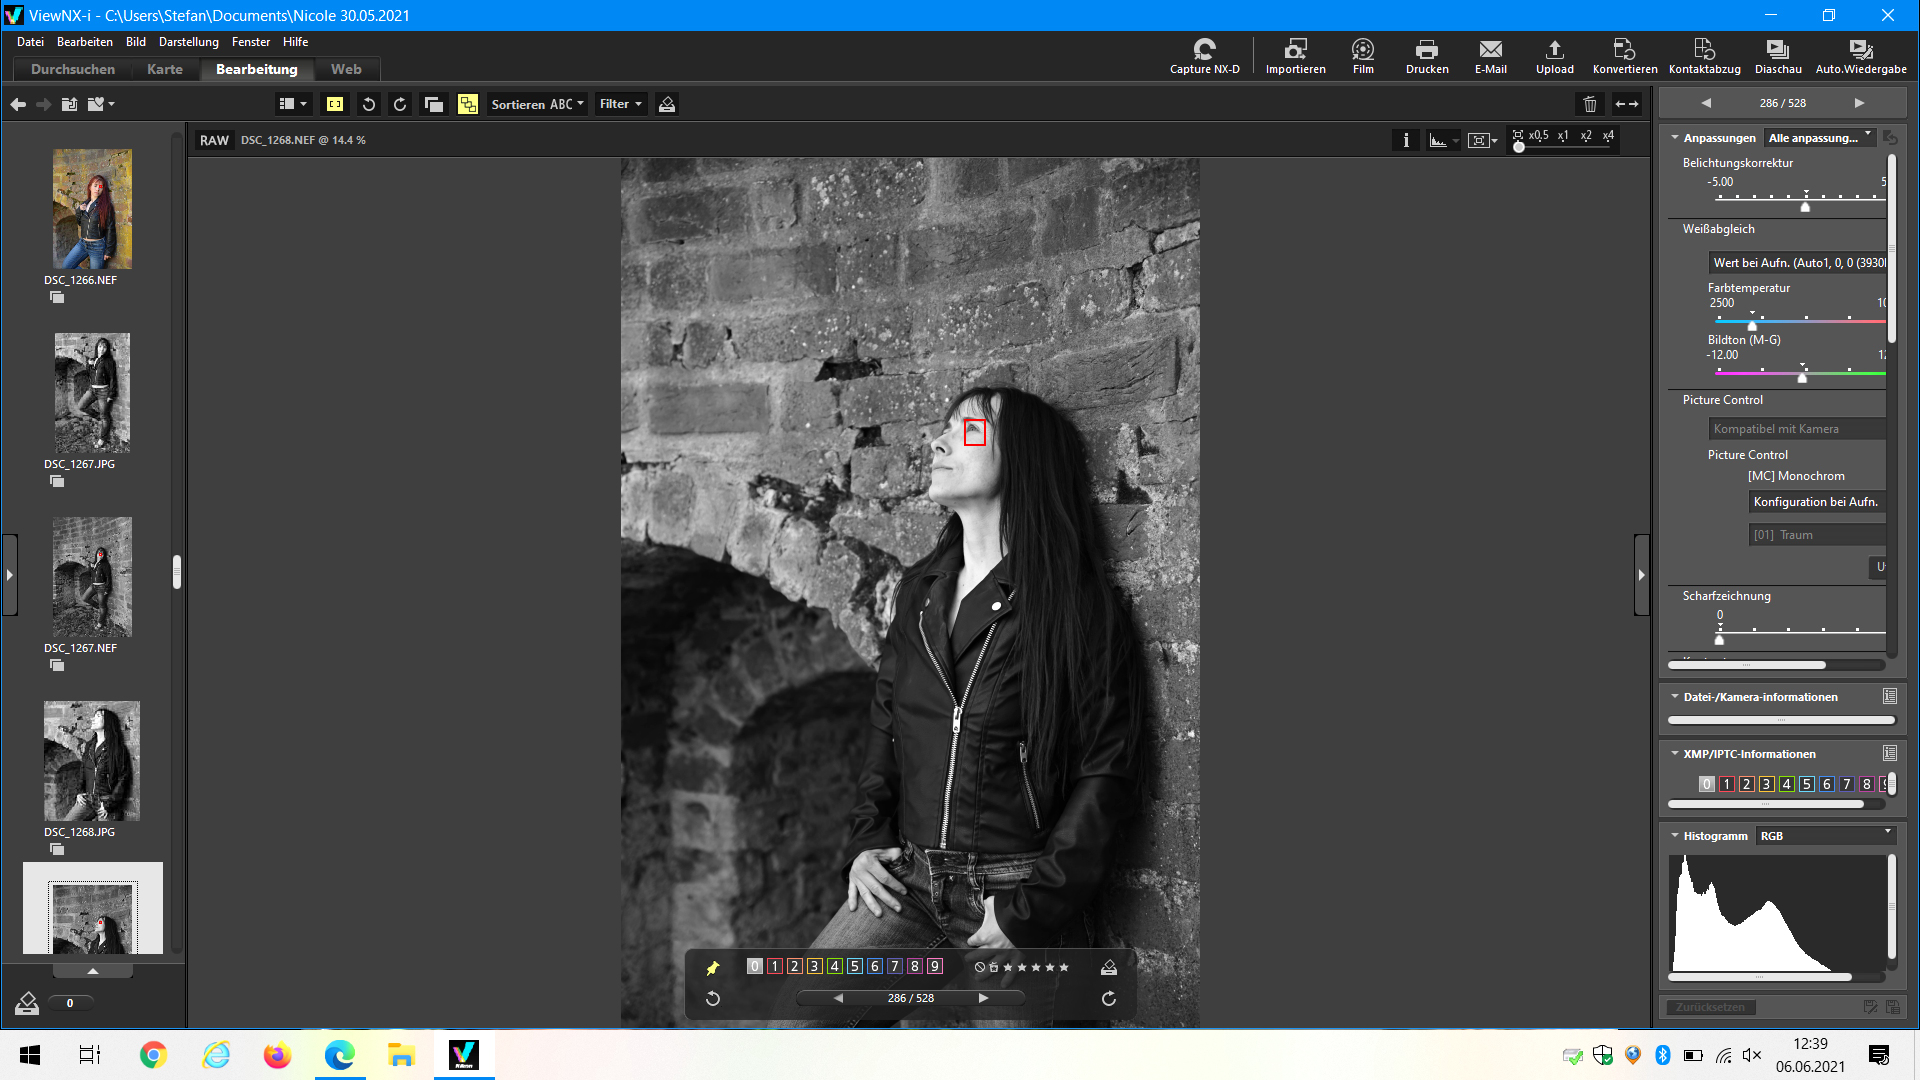Click next image arrow on floating bar
Viewport: 1920px width, 1080px height.
coord(983,998)
